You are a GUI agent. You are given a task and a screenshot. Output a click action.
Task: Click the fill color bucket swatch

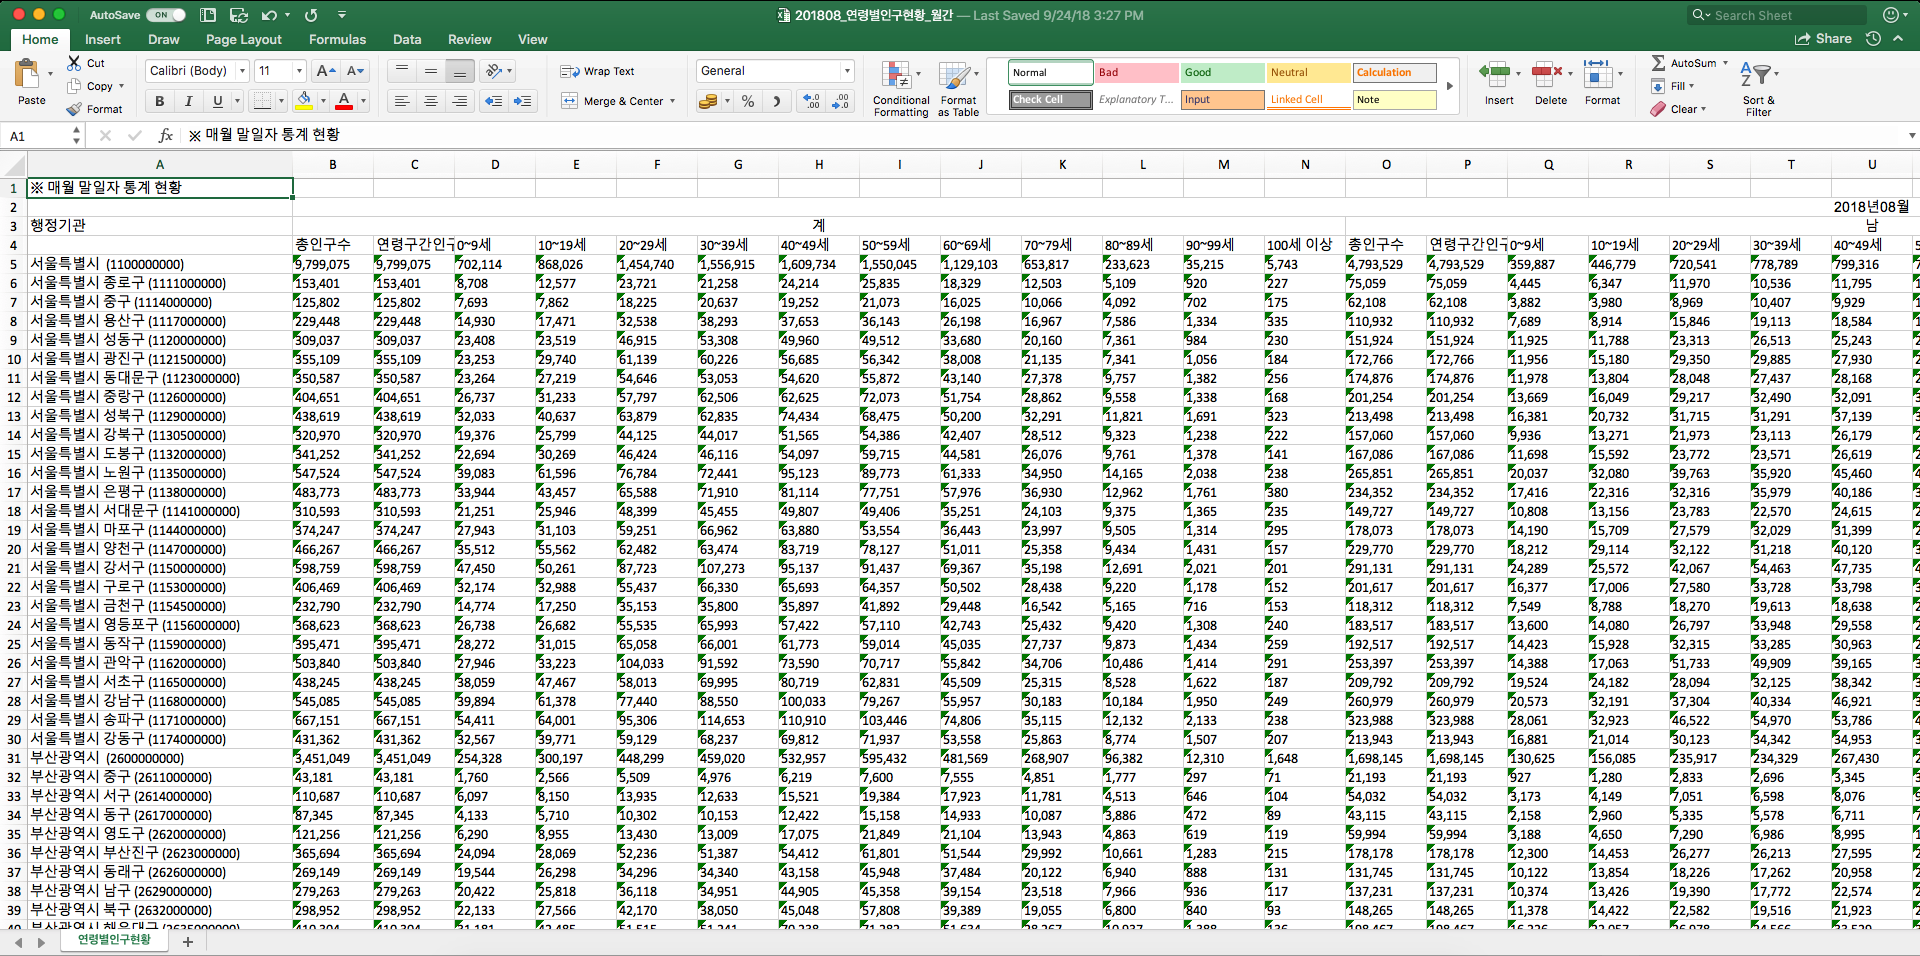click(304, 101)
